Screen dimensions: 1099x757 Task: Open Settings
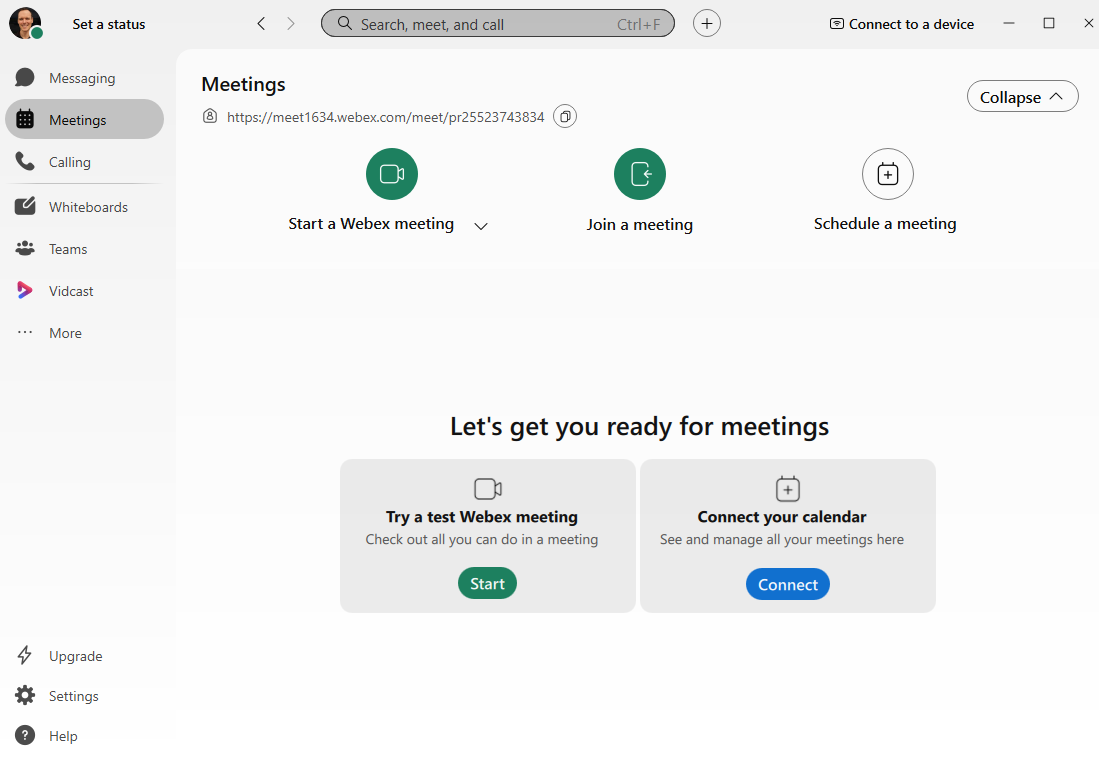[74, 696]
